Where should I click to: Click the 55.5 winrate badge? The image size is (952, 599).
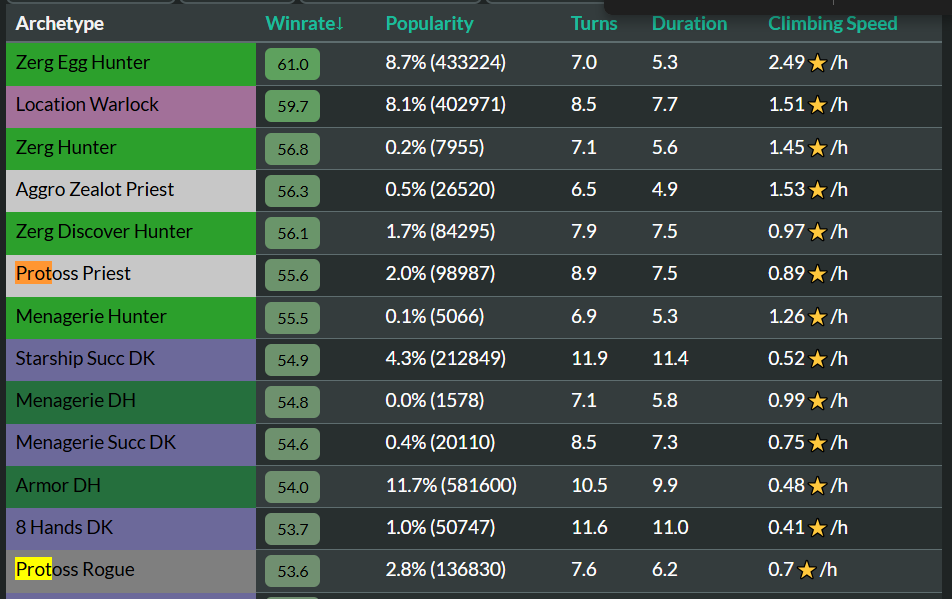click(293, 318)
